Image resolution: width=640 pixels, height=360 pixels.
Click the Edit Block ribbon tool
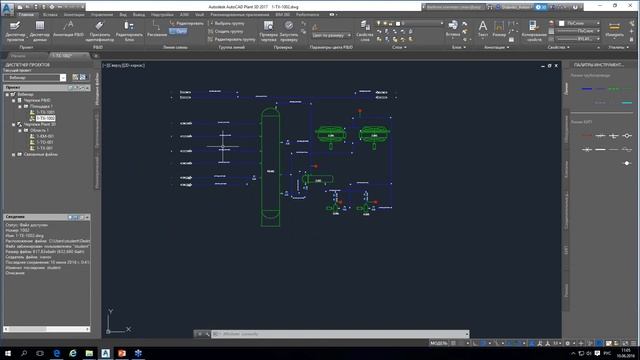(129, 31)
